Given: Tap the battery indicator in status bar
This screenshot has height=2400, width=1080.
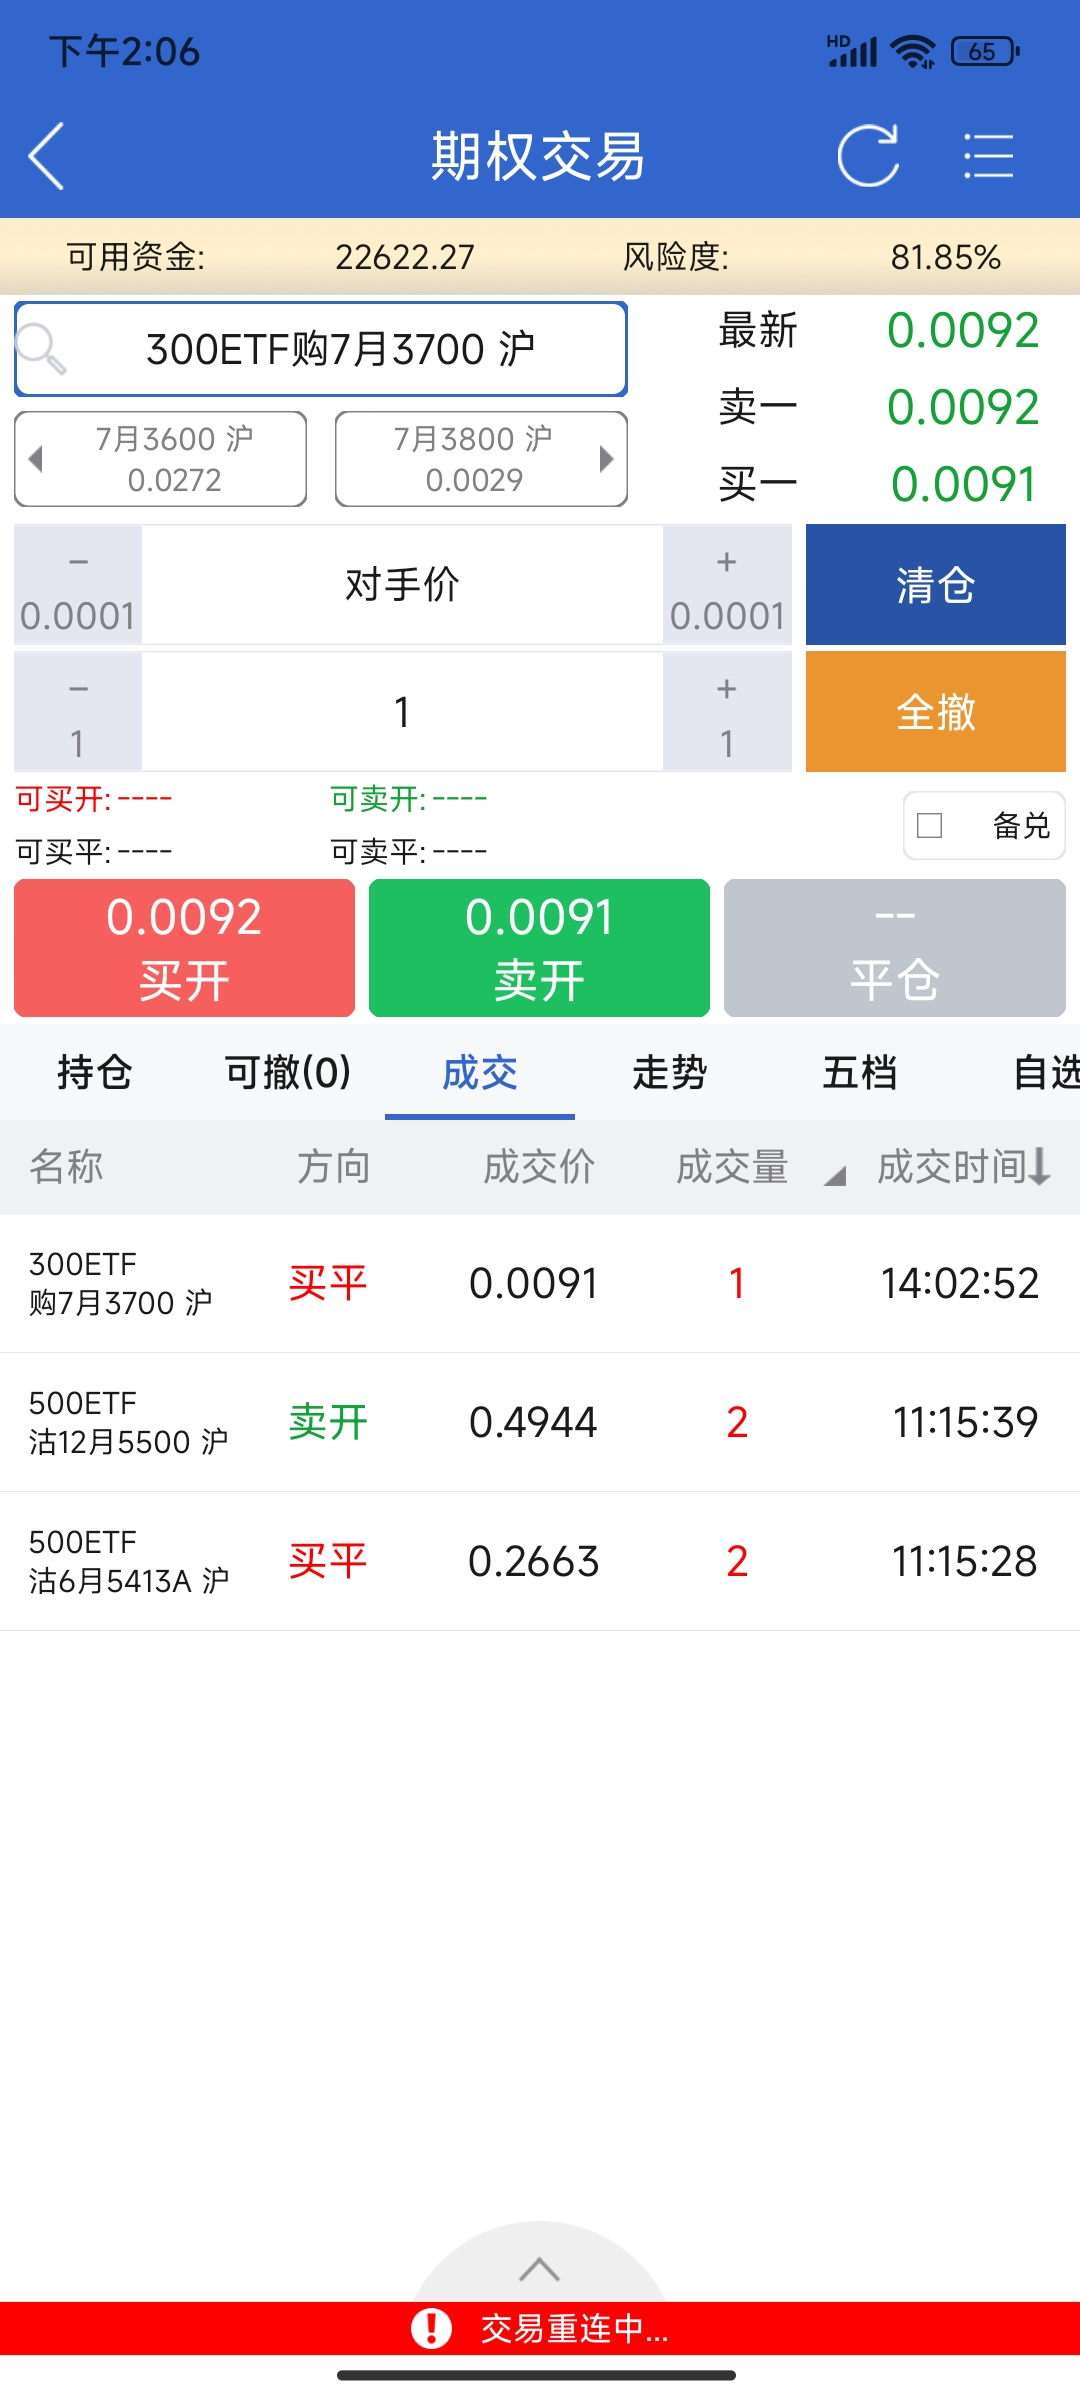Looking at the screenshot, I should (985, 51).
